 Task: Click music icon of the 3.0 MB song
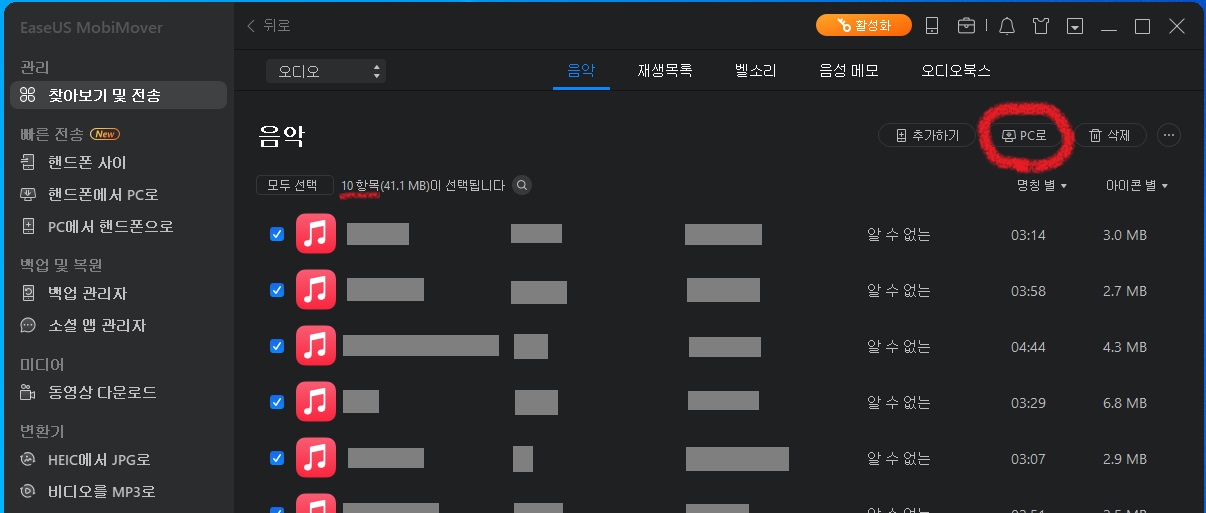click(316, 235)
